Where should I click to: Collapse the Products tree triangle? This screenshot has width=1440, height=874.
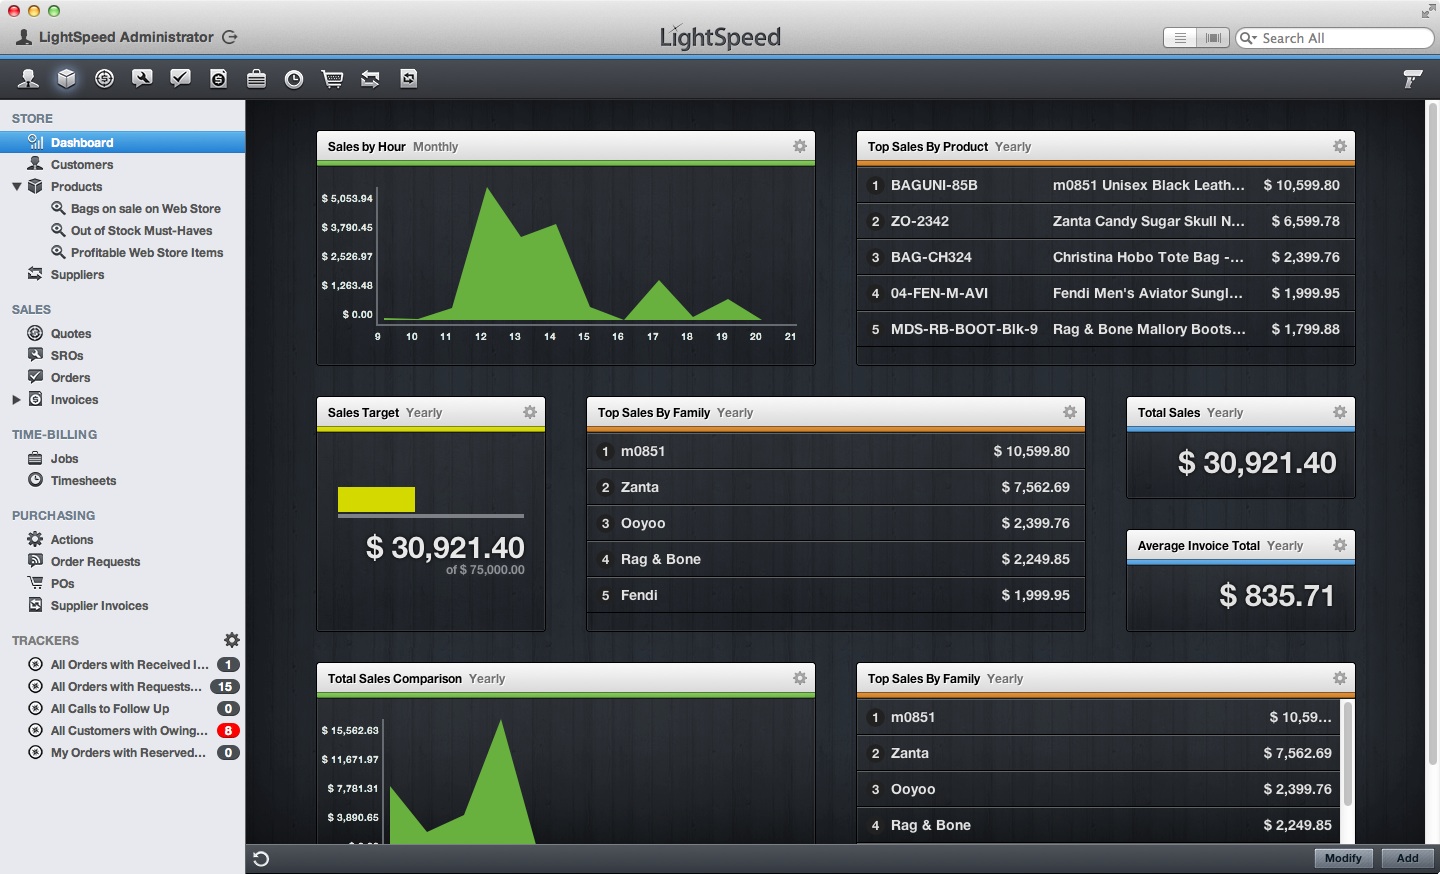(x=16, y=186)
